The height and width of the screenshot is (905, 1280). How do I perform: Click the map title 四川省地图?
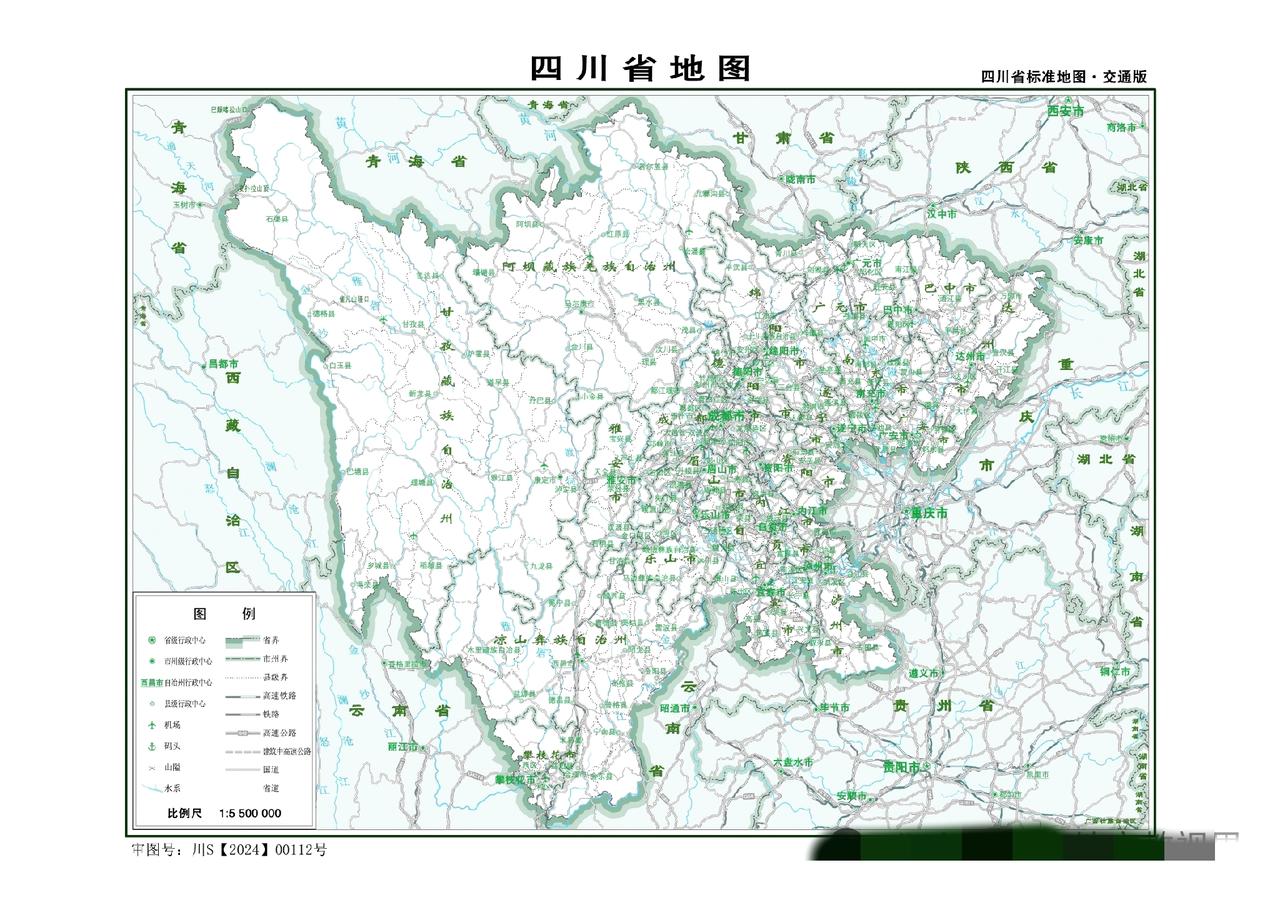pos(640,68)
